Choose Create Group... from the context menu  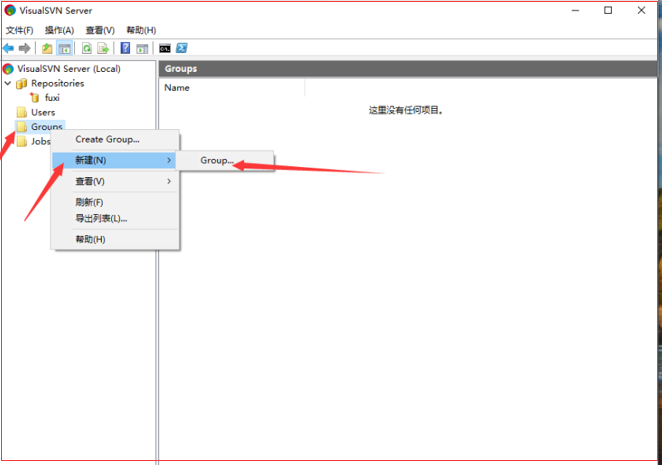[x=115, y=139]
